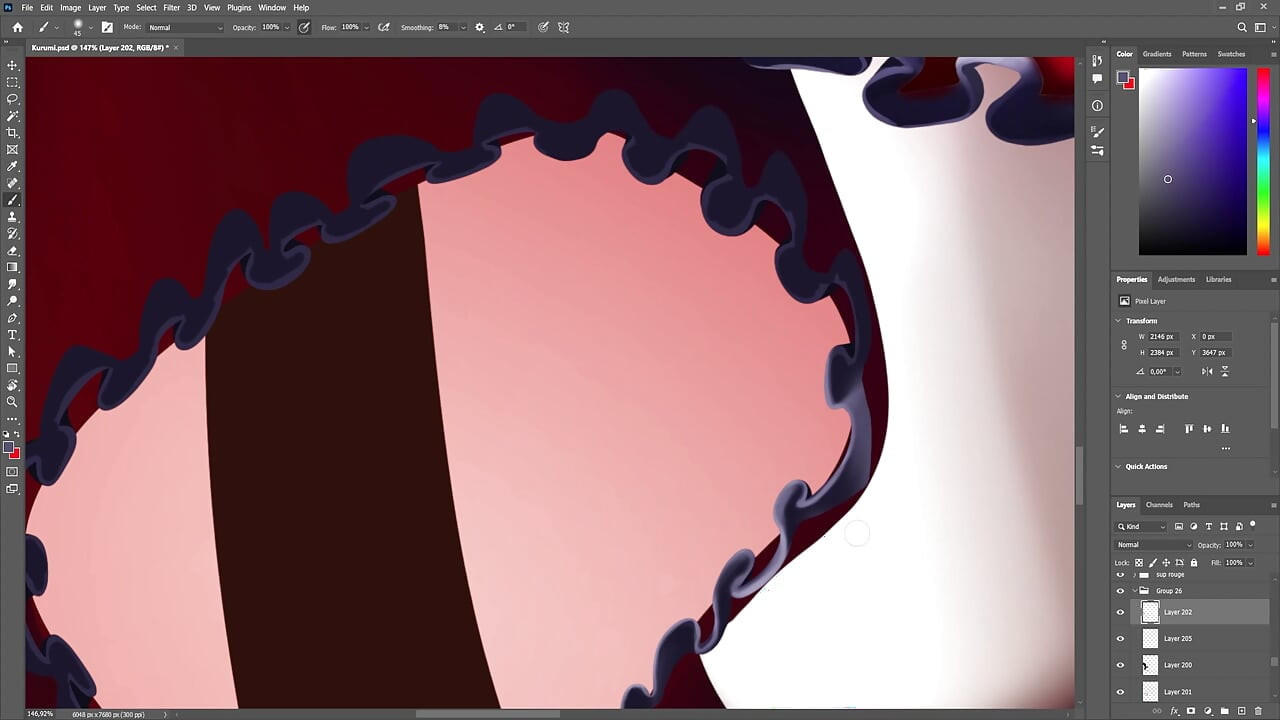Add layer style via fx icon
This screenshot has width=1280, height=720.
point(1175,711)
